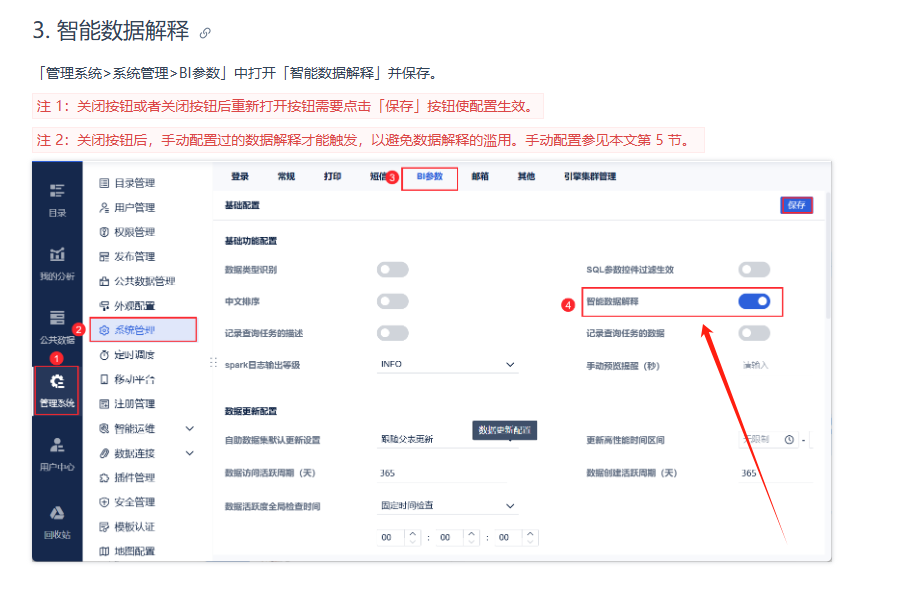Click the 注册管理 icon
The width and height of the screenshot is (906, 595).
[x=104, y=404]
